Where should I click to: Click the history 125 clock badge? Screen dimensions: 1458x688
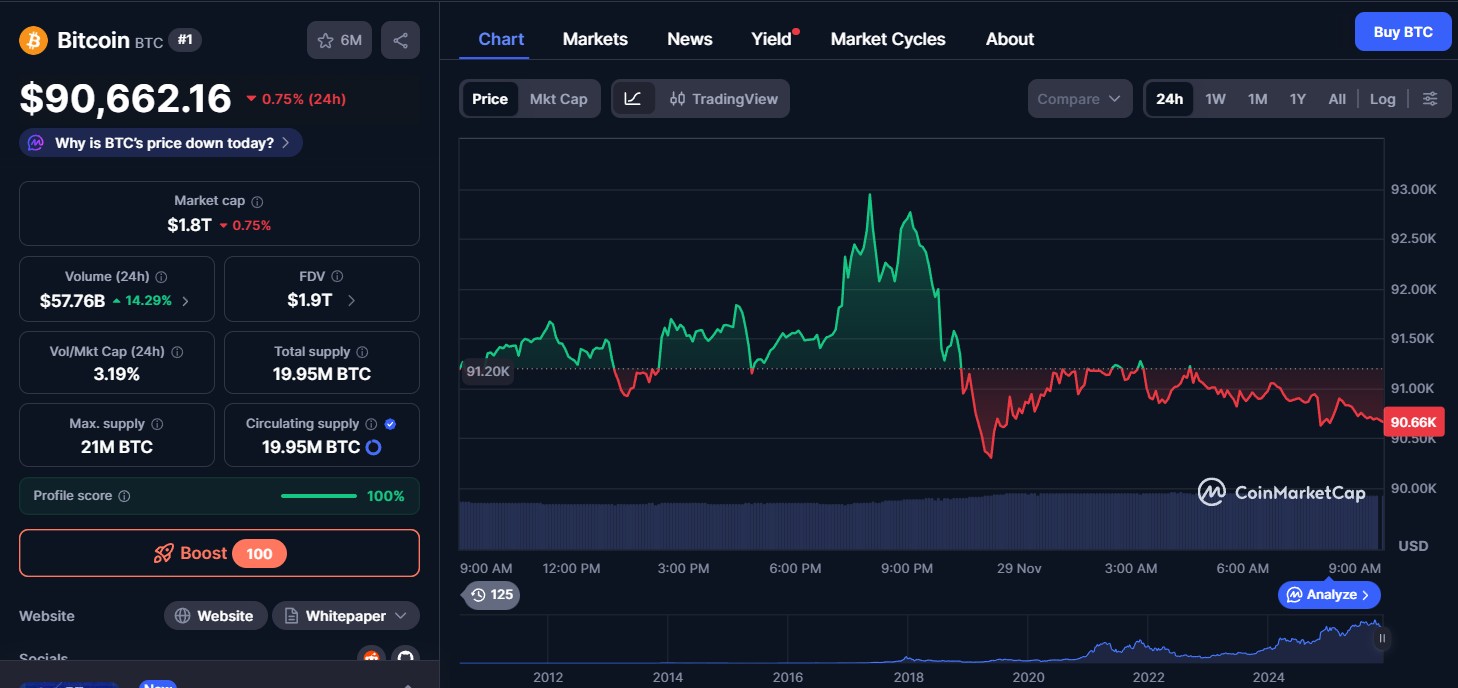[x=491, y=595]
